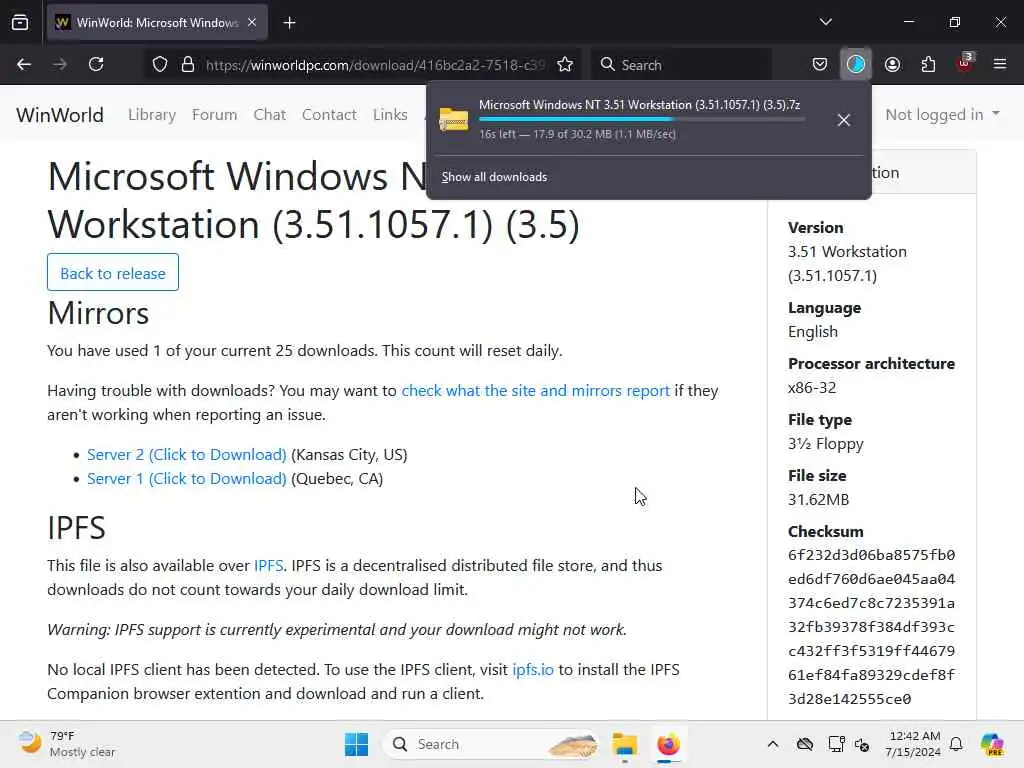This screenshot has width=1024, height=768.
Task: Open the Firefox account icon
Action: pos(892,65)
